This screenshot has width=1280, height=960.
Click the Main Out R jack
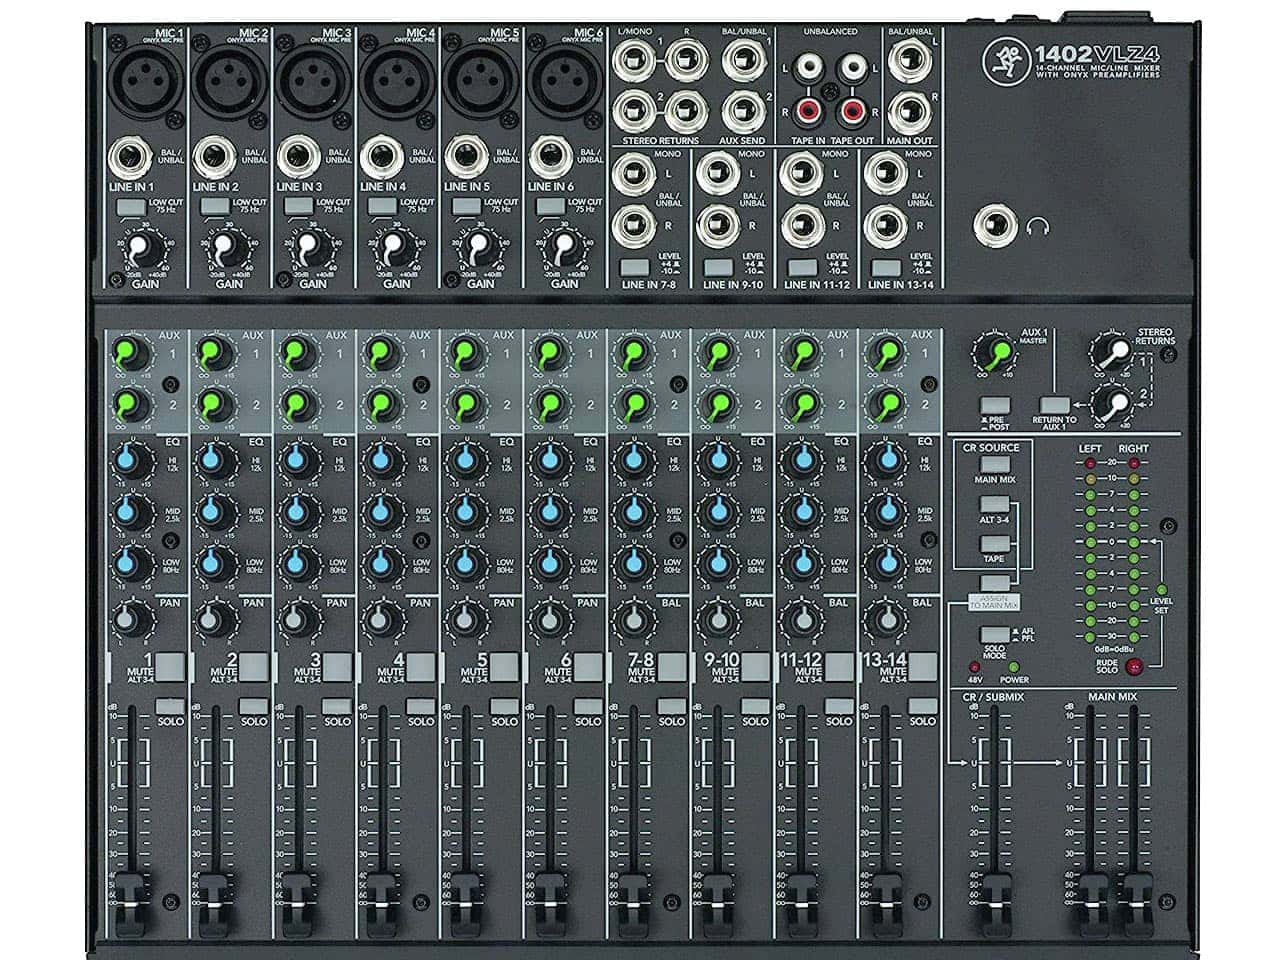[x=912, y=113]
